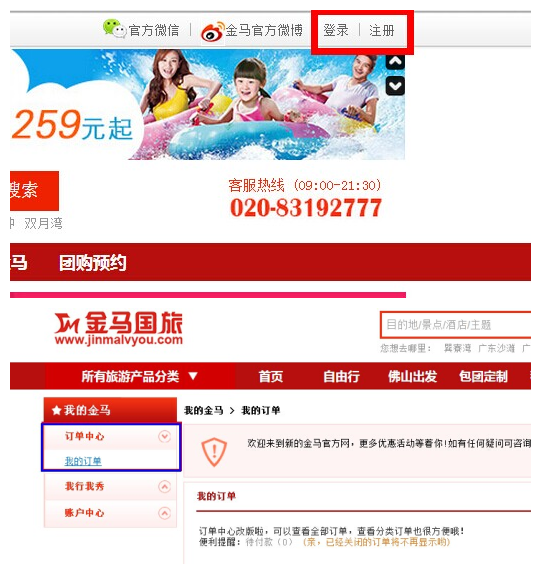Collapse the 订单中心 section arrow
541x574 pixels.
tap(164, 436)
